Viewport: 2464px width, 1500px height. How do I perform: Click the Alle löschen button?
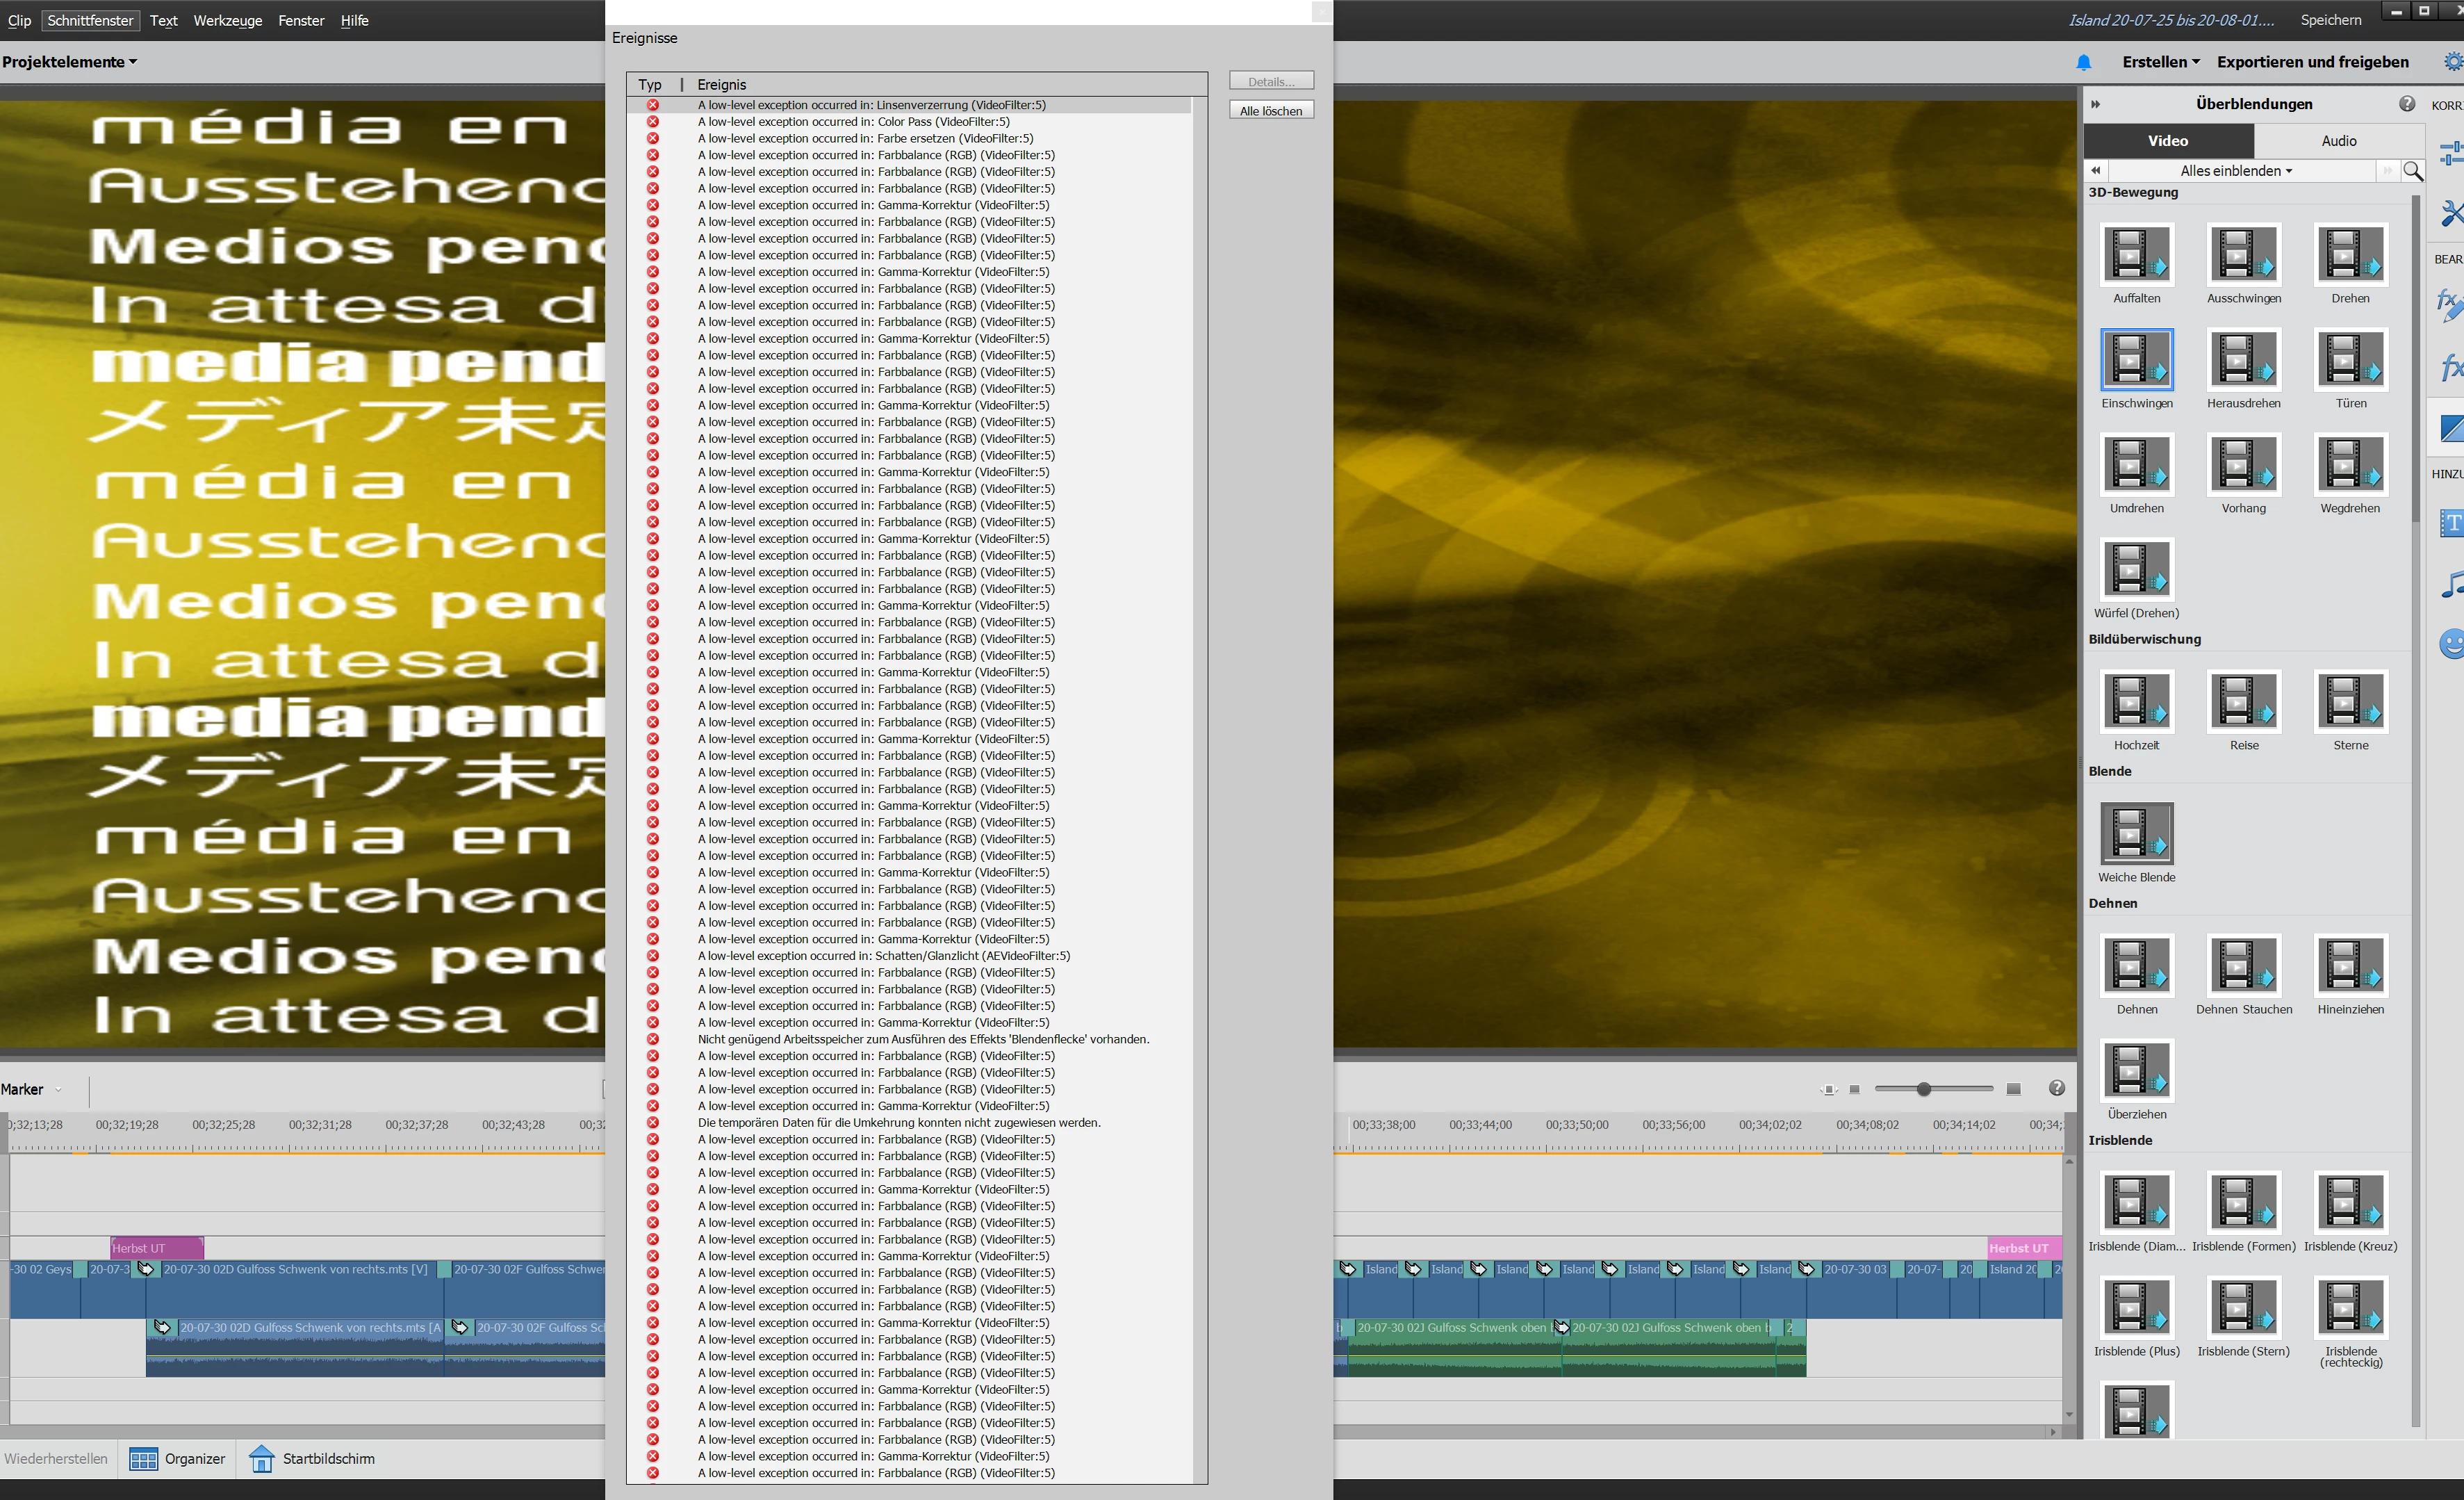[x=1270, y=111]
